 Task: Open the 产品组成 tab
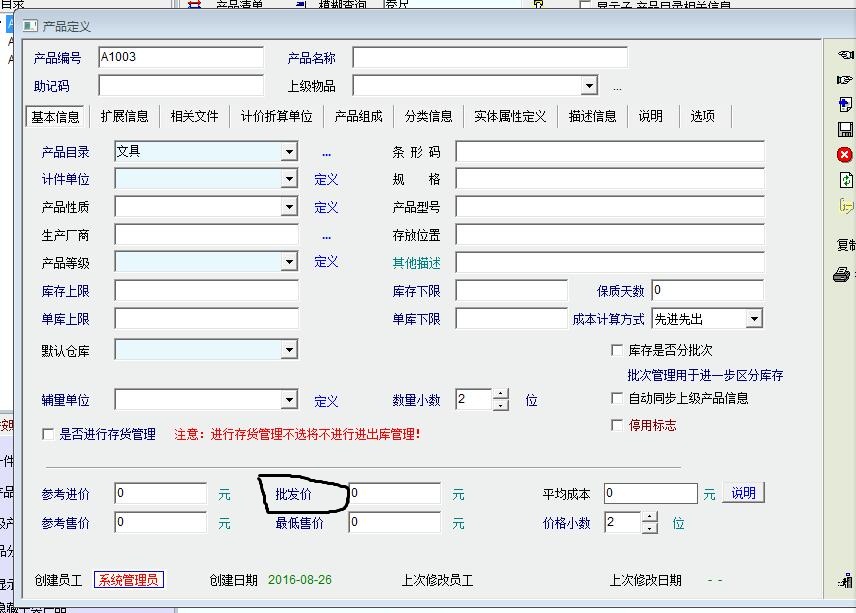pos(358,116)
